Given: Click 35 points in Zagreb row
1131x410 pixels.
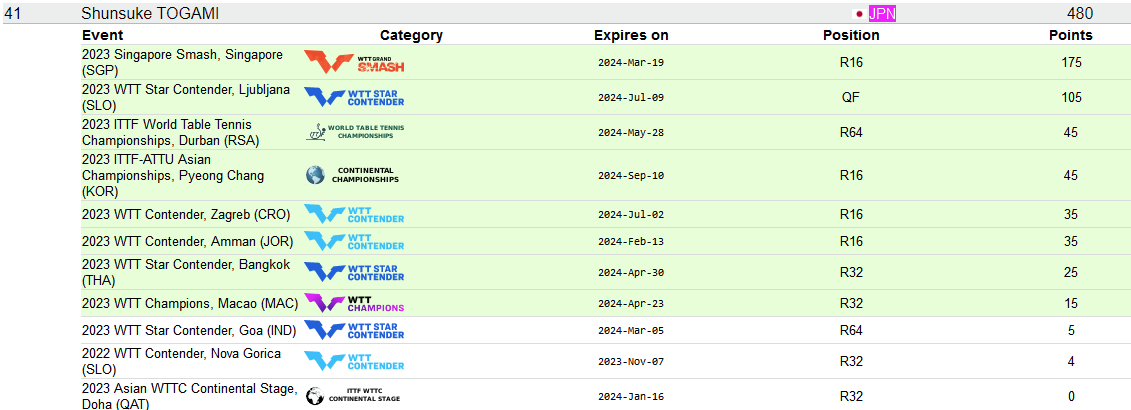Looking at the screenshot, I should click(1071, 214).
